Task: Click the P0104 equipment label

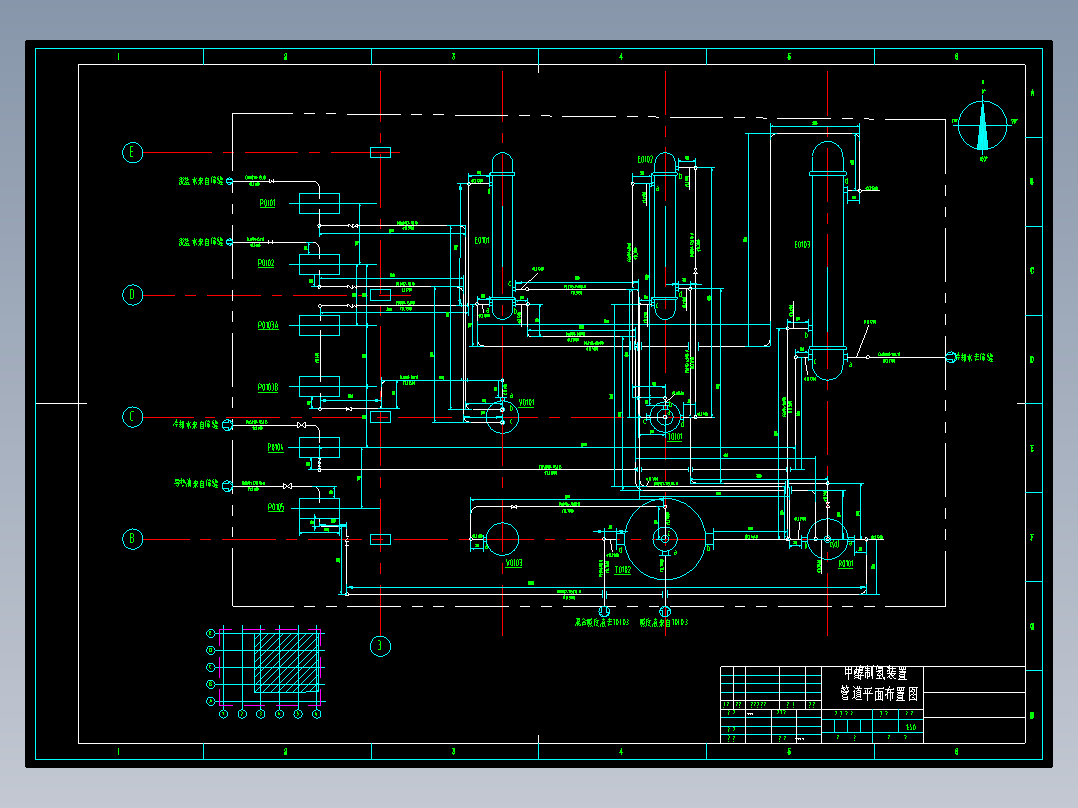Action: pos(275,448)
